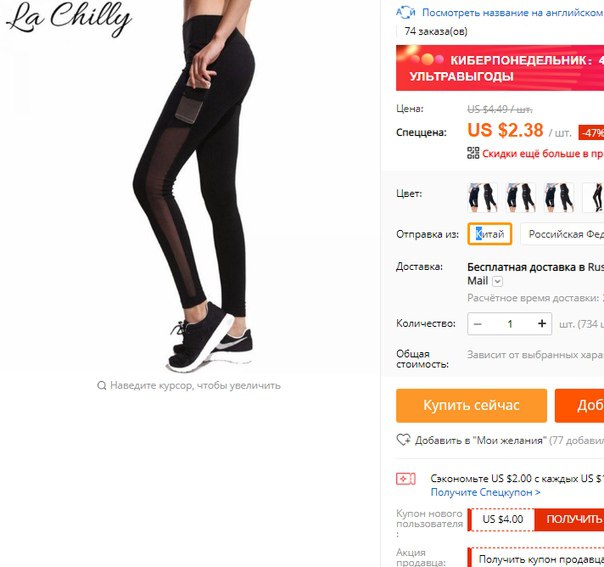
Task: Open the Получите Спецкупон link
Action: click(485, 492)
